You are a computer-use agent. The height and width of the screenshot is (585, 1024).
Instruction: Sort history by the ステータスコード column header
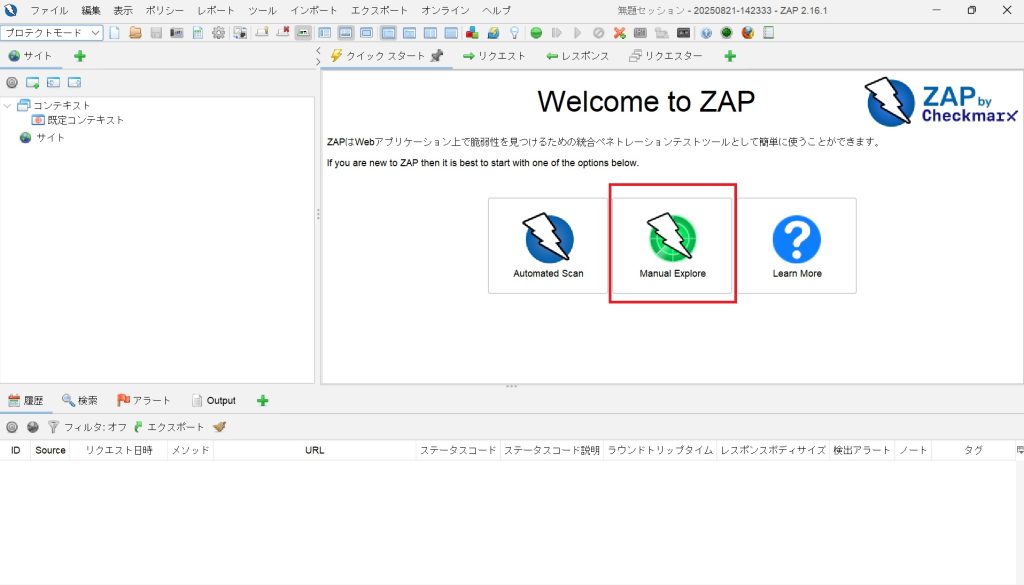(458, 451)
